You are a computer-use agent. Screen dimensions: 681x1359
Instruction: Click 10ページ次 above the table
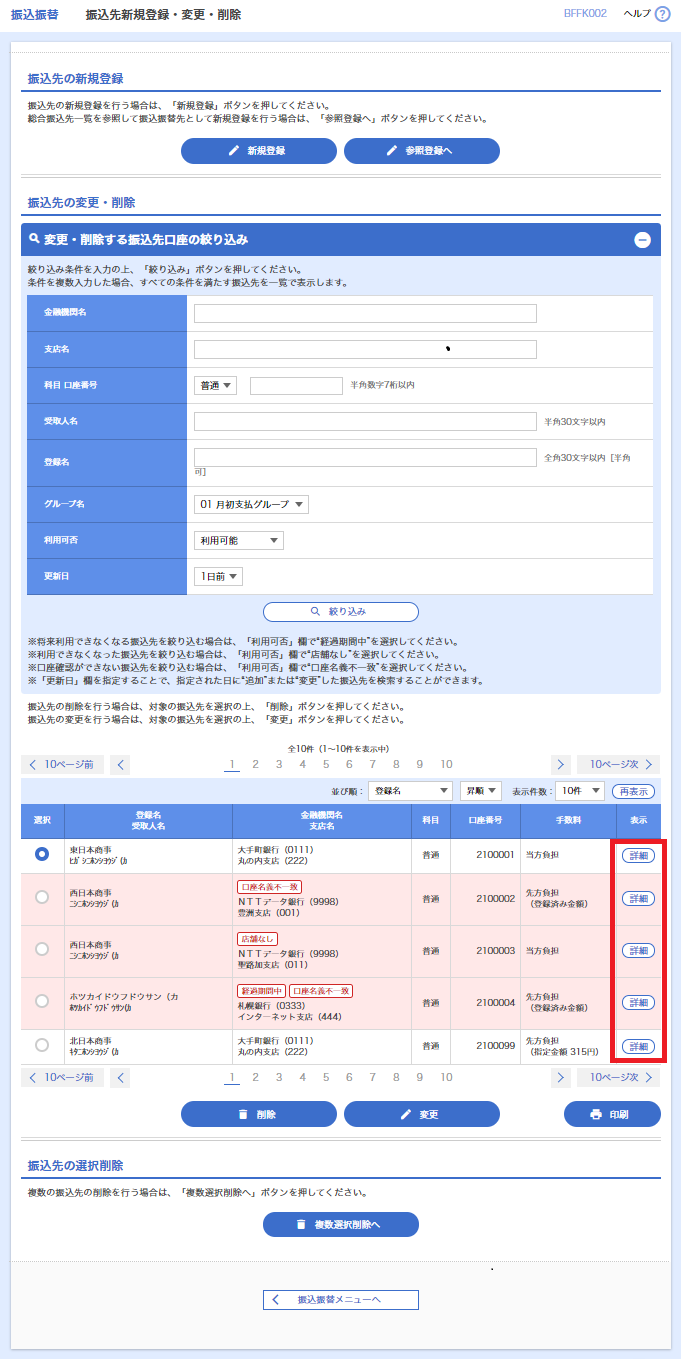tap(618, 765)
